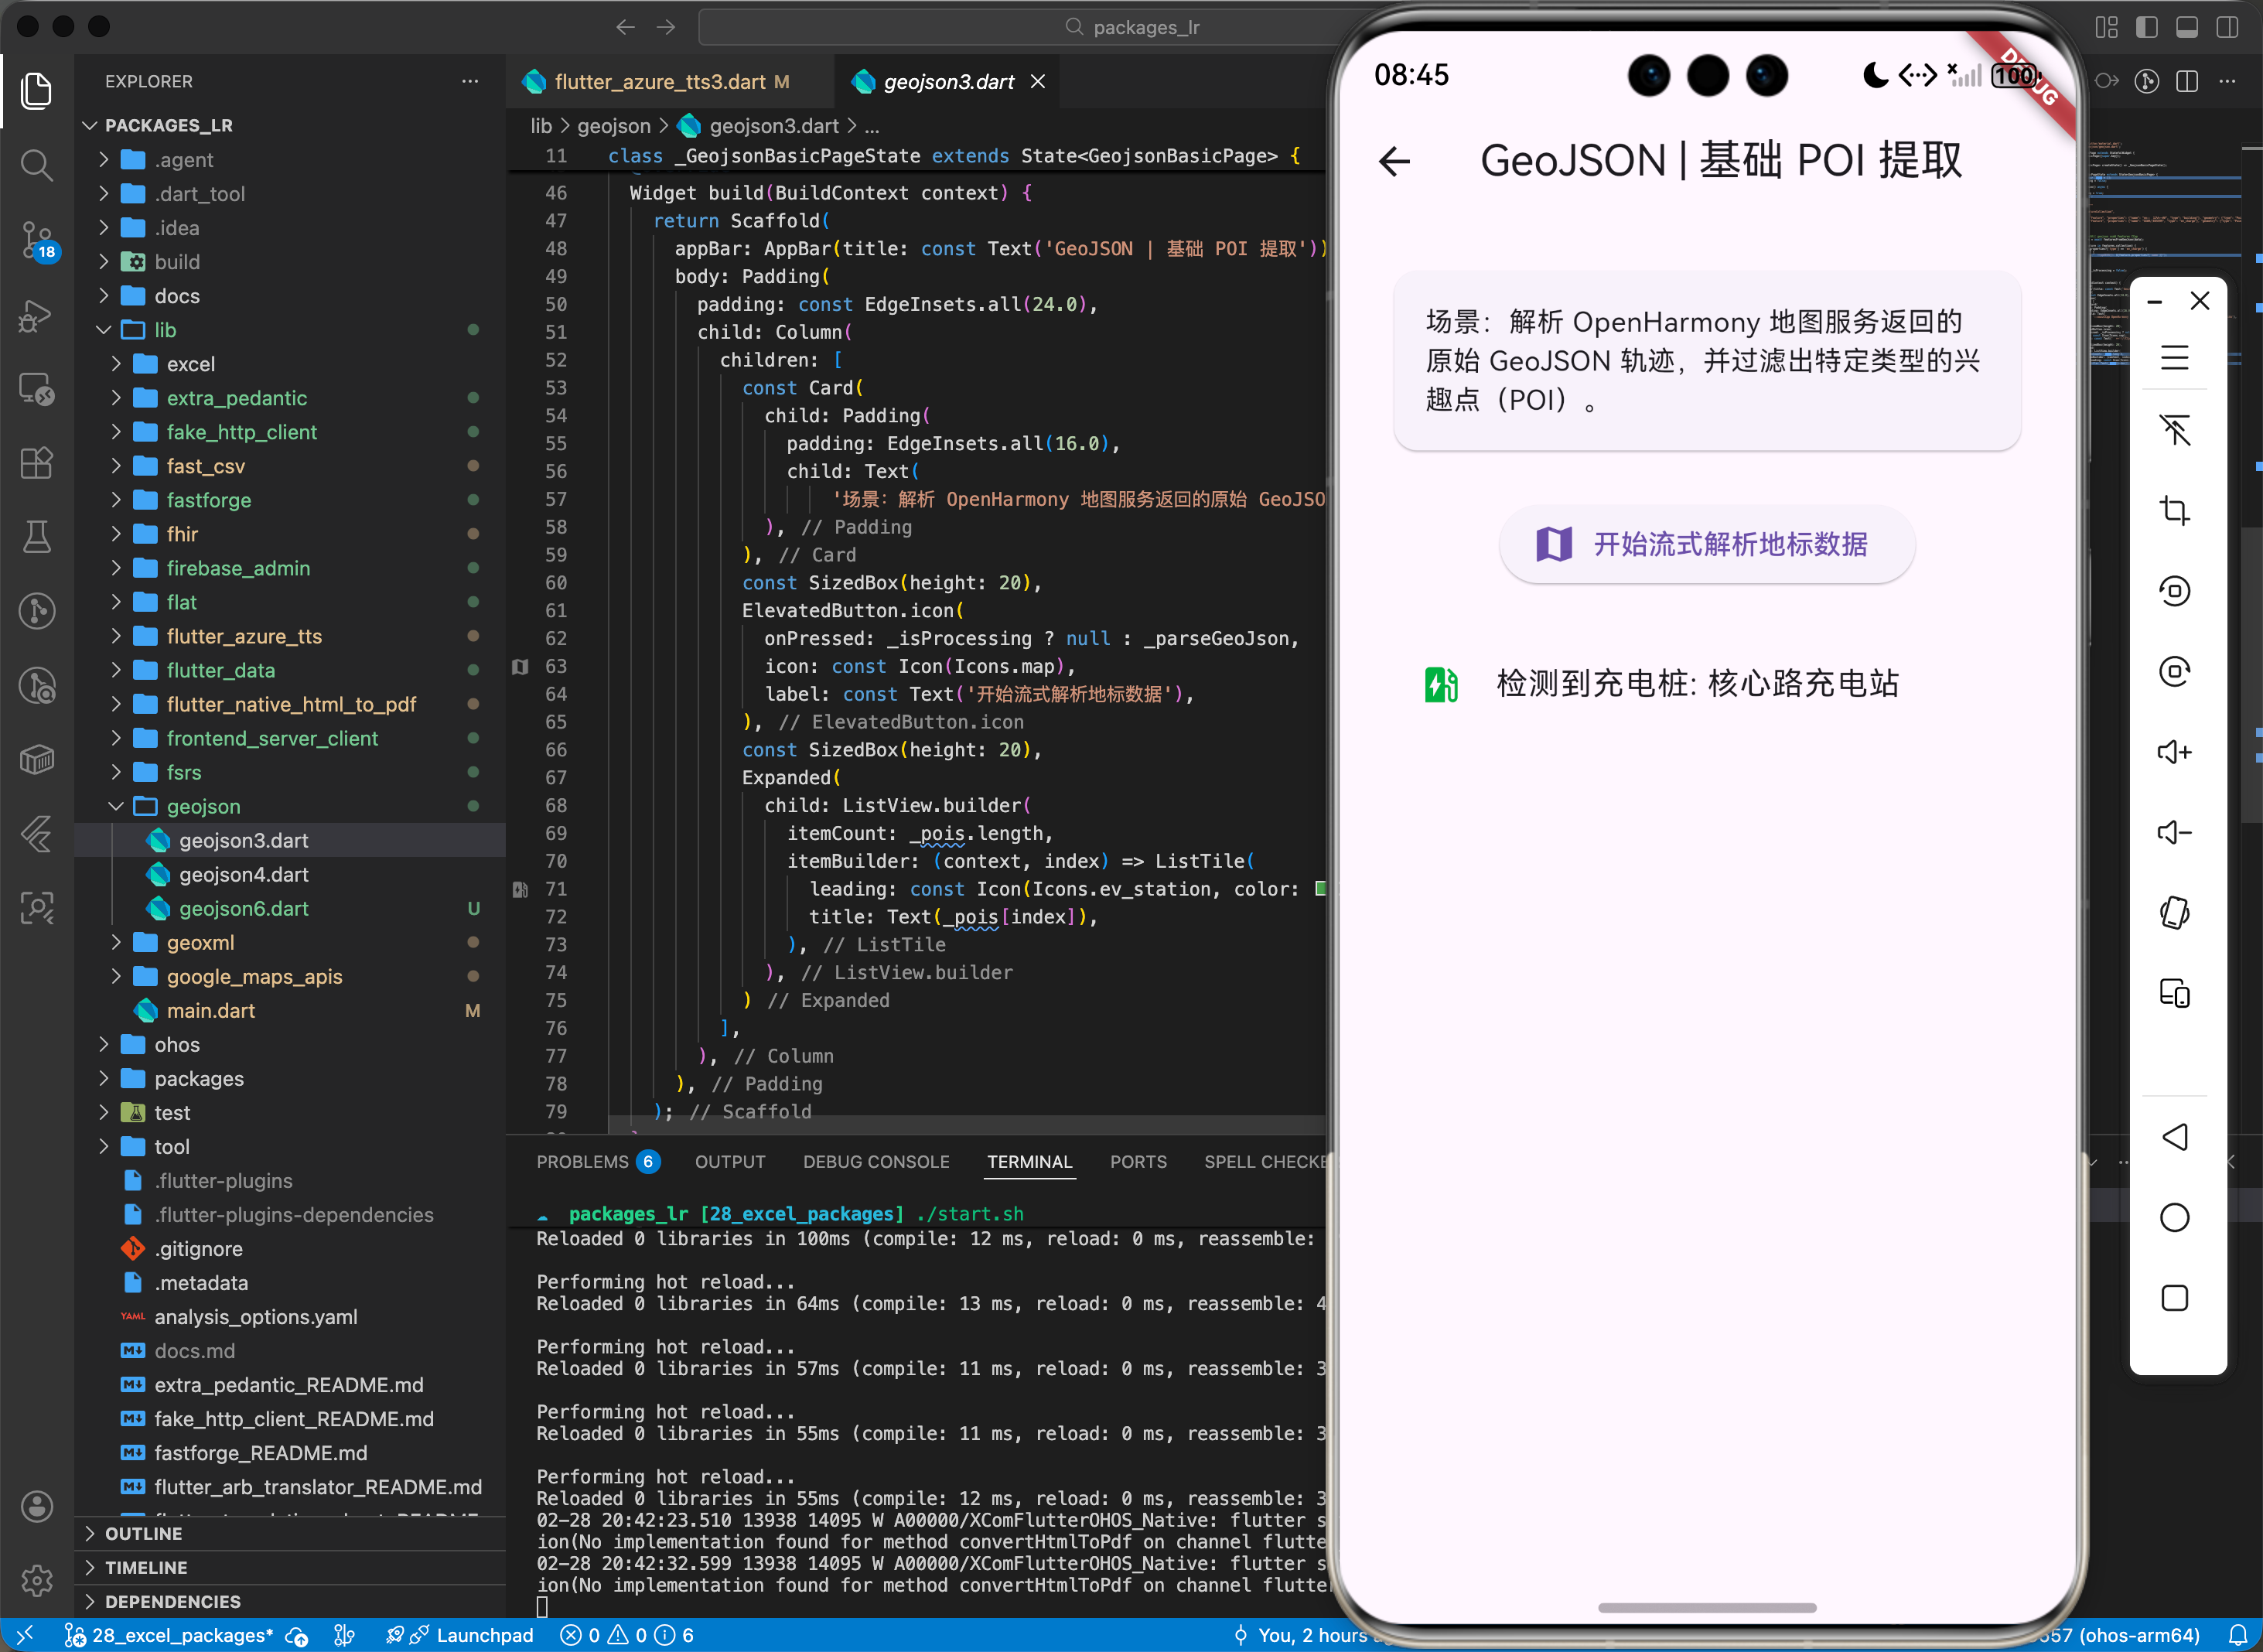Click the emulator home circle button
The width and height of the screenshot is (2263, 1652).
coord(2175,1217)
